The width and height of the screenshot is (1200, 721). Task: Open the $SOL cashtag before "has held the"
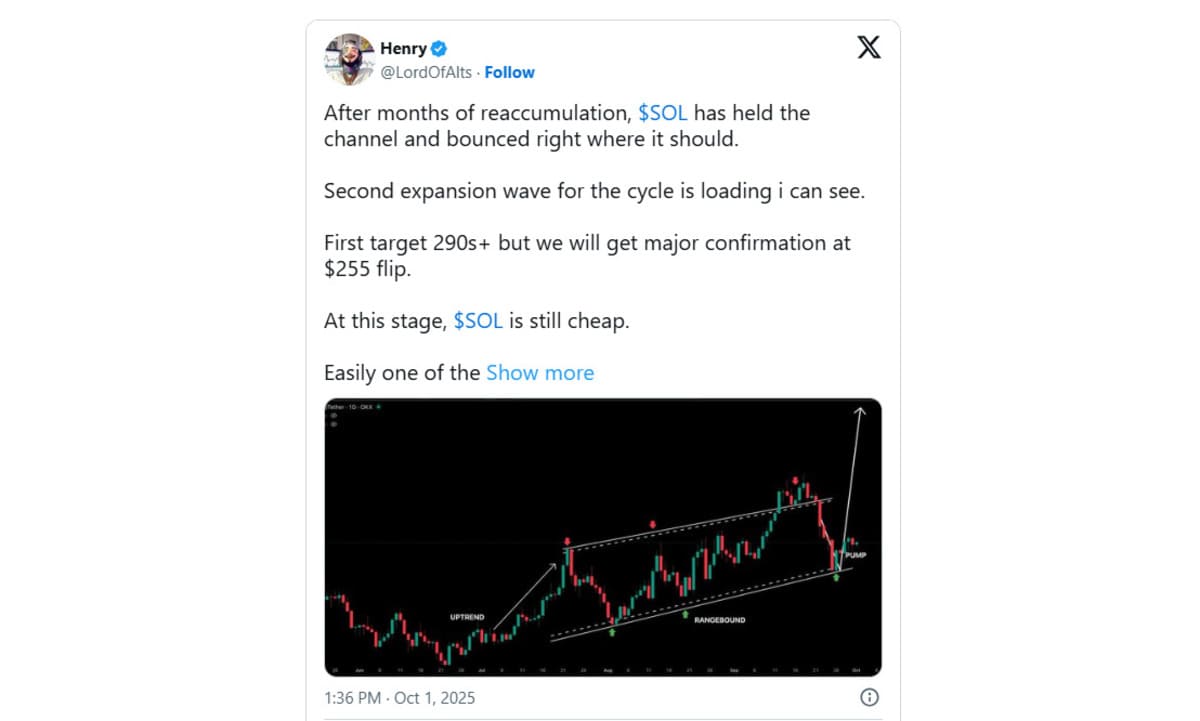pyautogui.click(x=662, y=113)
